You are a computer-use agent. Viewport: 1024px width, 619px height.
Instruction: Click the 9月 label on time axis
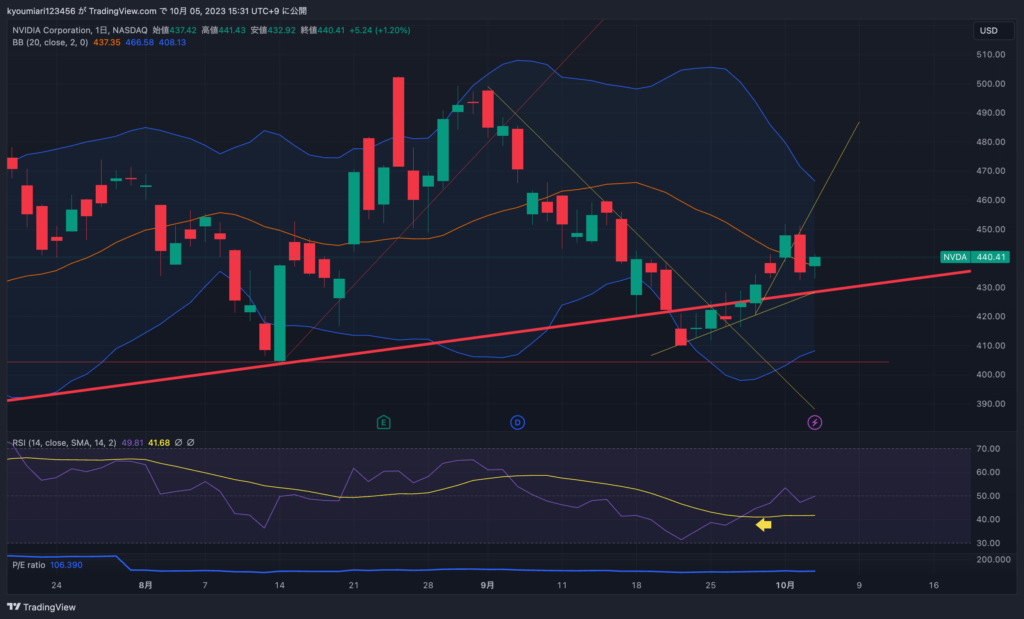(487, 585)
